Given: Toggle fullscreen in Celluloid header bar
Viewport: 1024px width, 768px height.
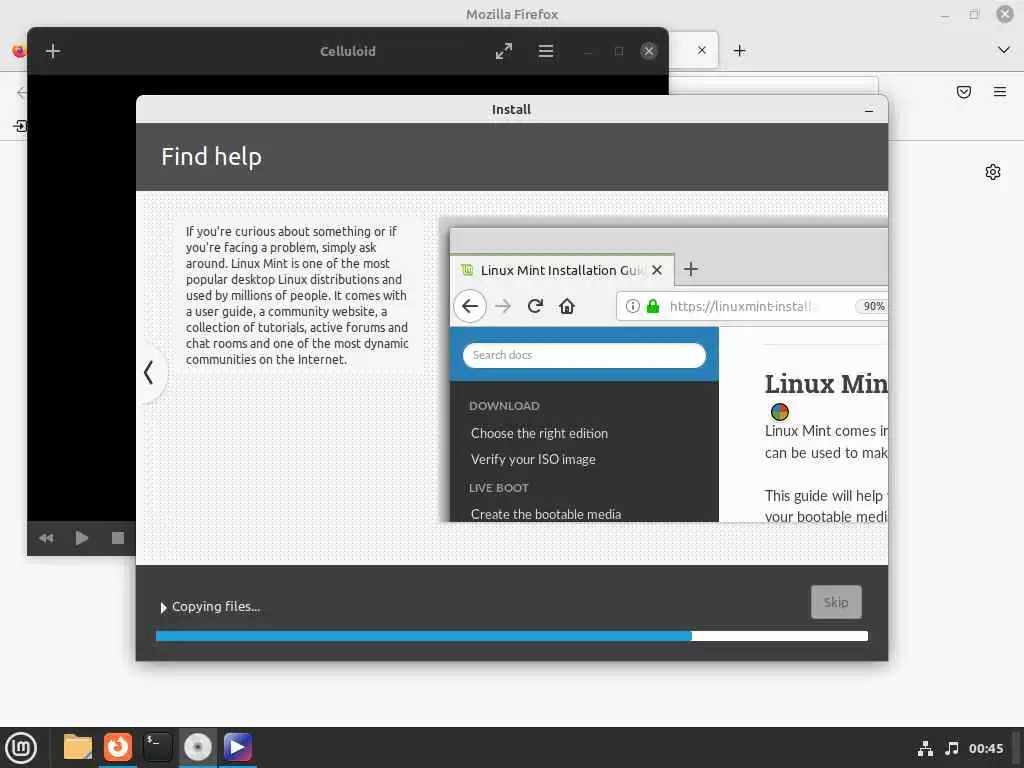Looking at the screenshot, I should click(504, 51).
